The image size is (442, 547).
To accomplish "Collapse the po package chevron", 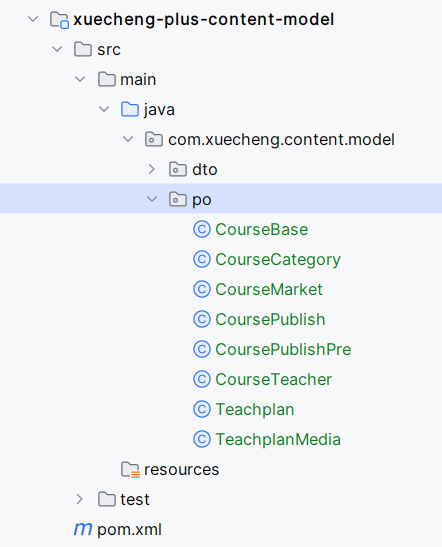I will [152, 199].
